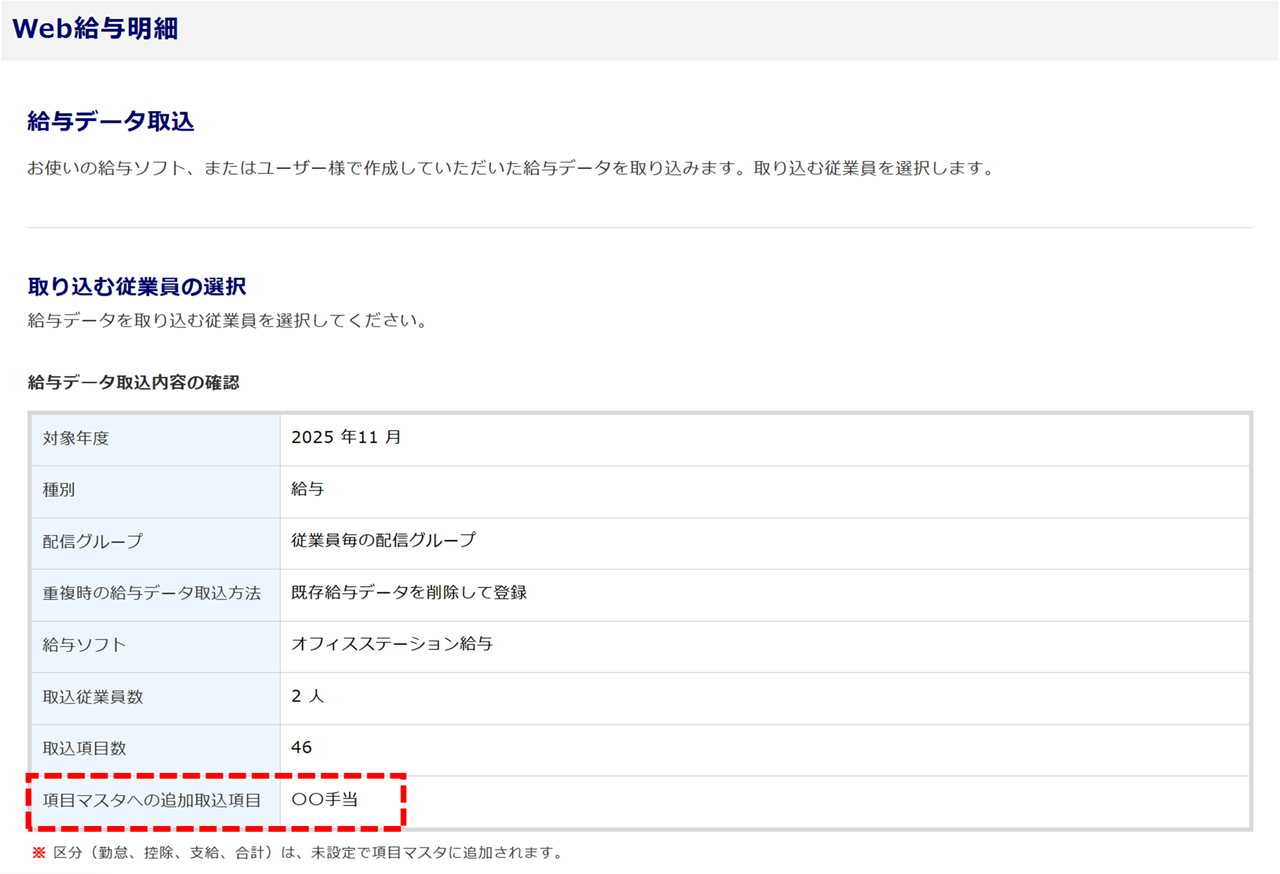Click the 給与データ取込内容の確認 table caption
Screen dimensions: 1280x874
pyautogui.click(x=133, y=383)
